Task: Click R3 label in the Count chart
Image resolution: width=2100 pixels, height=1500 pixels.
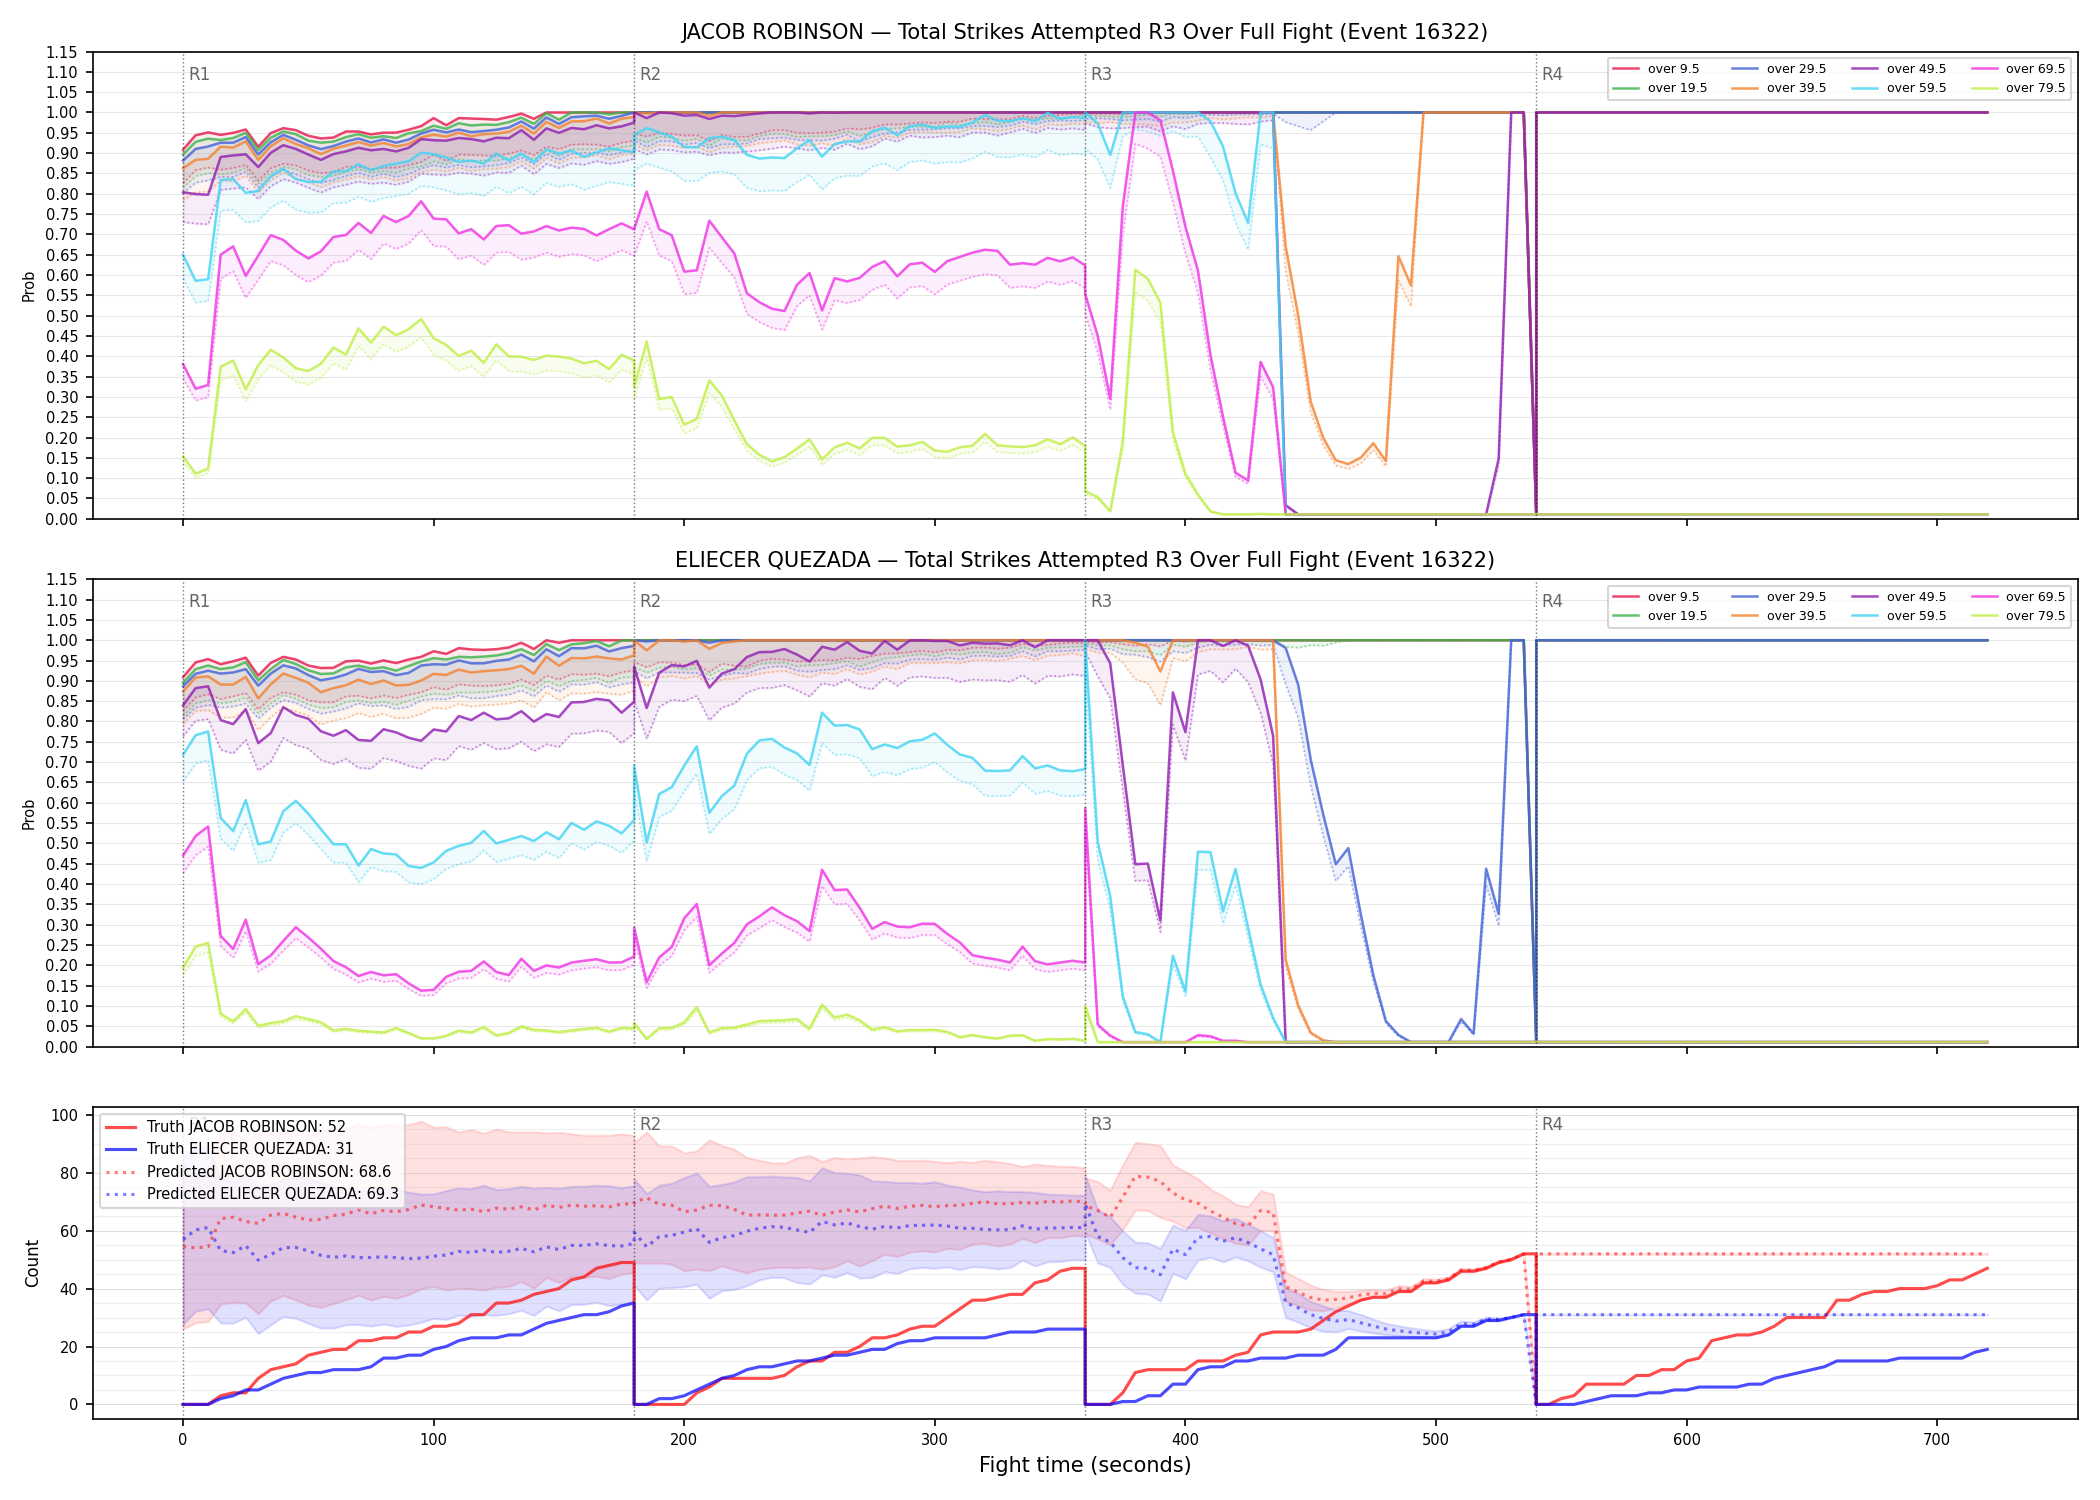Action: (x=1101, y=1124)
